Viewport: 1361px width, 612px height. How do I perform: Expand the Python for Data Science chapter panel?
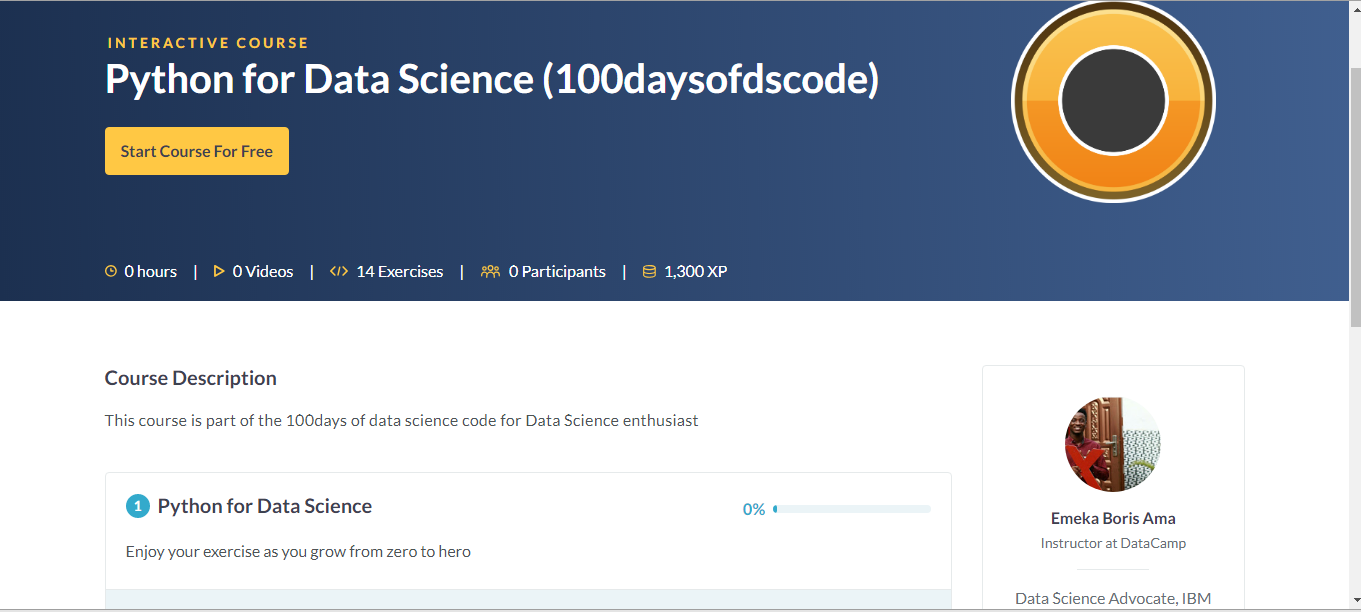(263, 506)
